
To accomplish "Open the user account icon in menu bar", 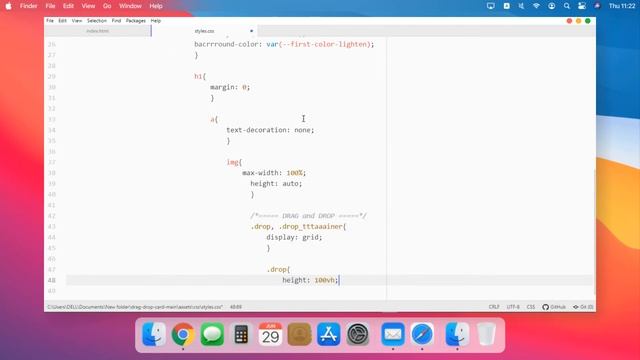I will (551, 6).
